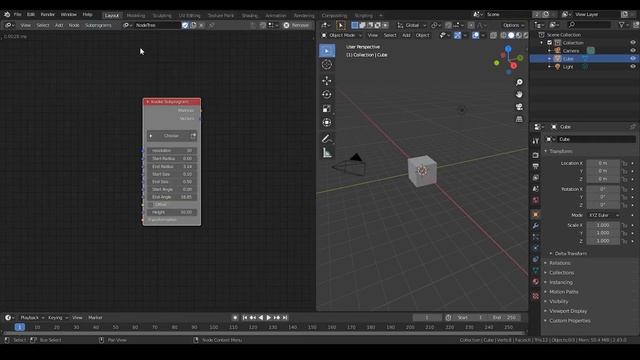Switch to the Animation workspace tab

(x=276, y=16)
